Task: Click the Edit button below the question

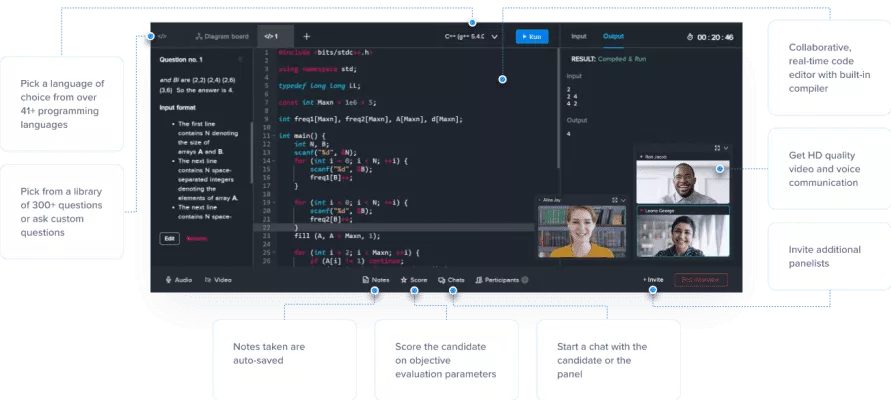Action: coord(169,239)
